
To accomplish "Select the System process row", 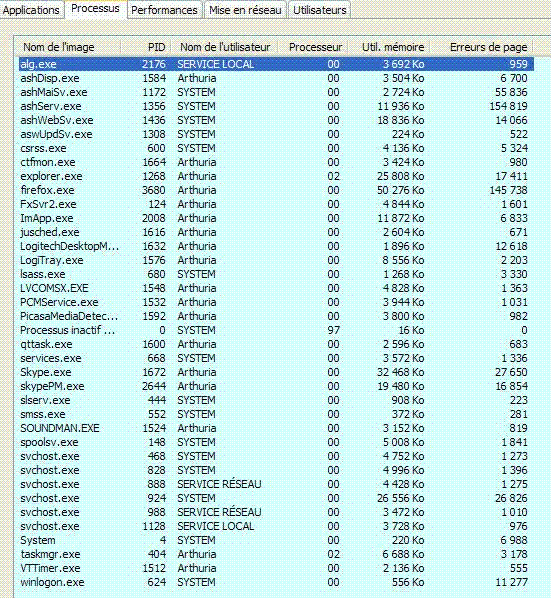I will pos(276,540).
